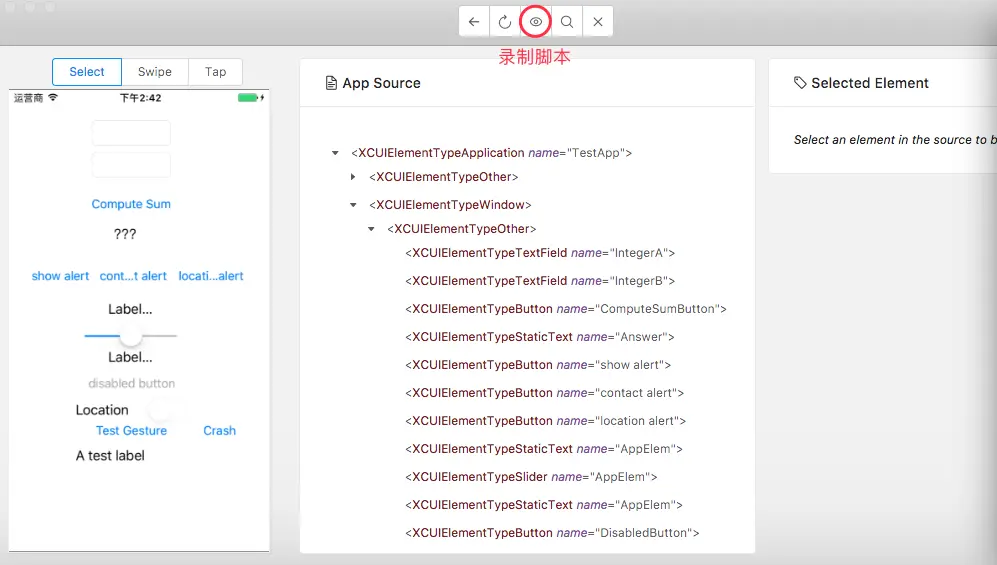Click the ??? answer label

pos(125,234)
